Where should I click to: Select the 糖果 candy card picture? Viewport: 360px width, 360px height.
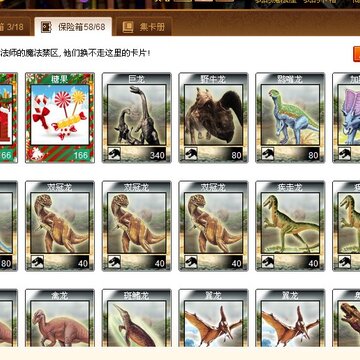point(60,115)
